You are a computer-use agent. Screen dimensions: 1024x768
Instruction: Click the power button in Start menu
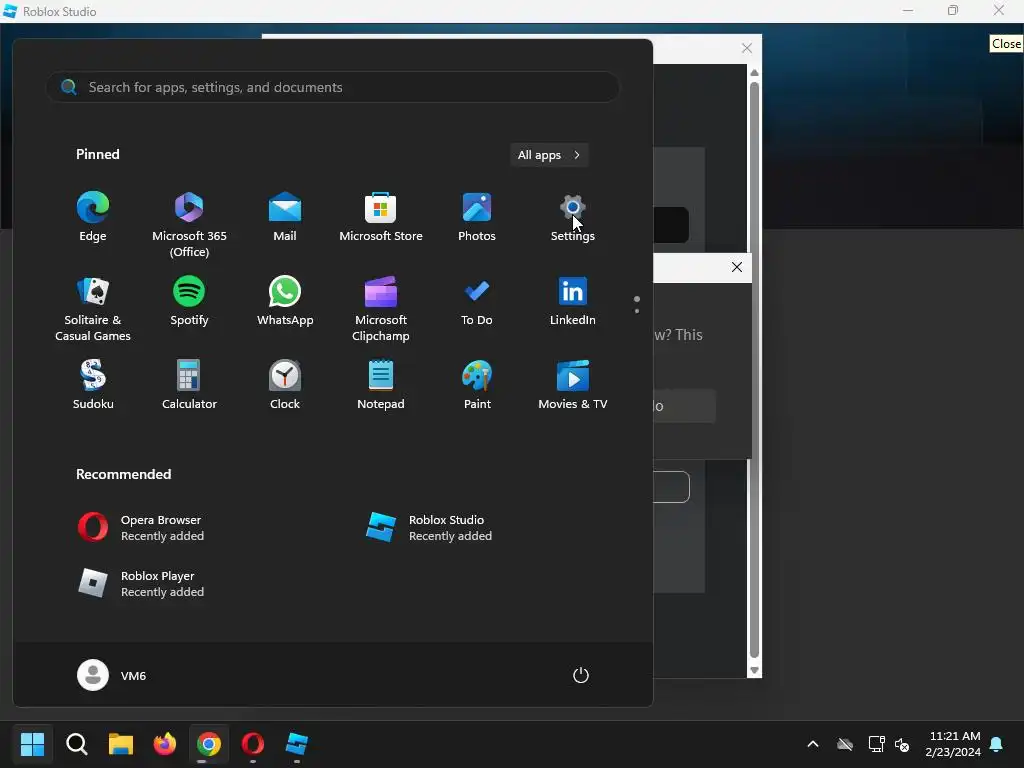pos(581,675)
